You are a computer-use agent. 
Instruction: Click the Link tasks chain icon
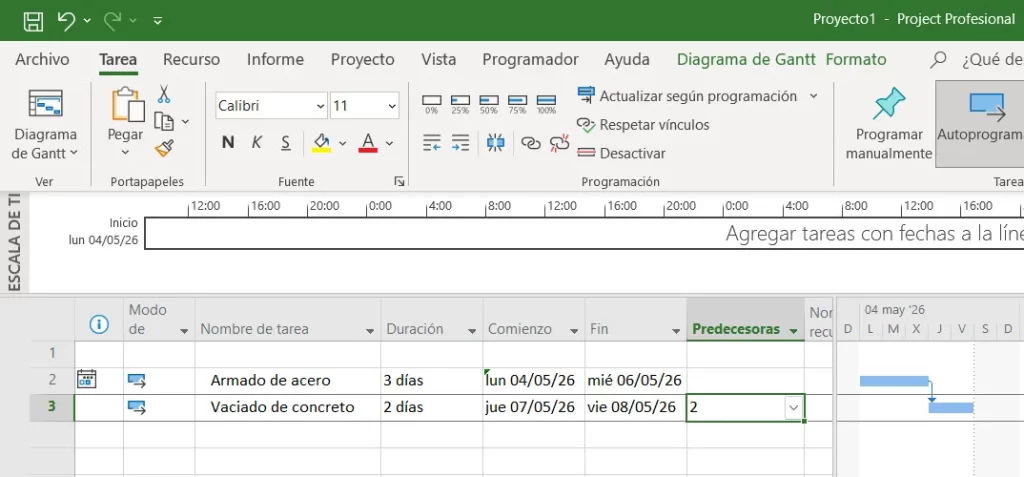pos(531,143)
